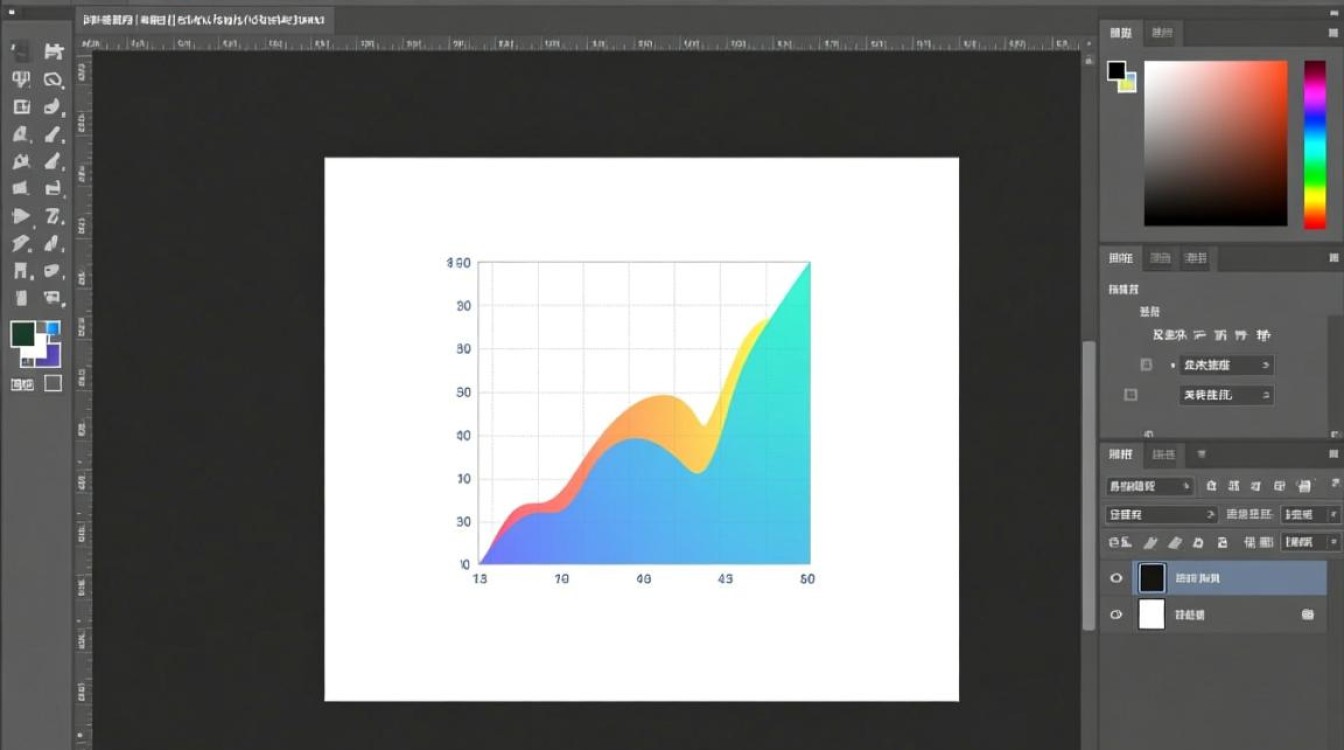Click the screen mode square icon in toolbar
The image size is (1344, 750).
point(53,383)
